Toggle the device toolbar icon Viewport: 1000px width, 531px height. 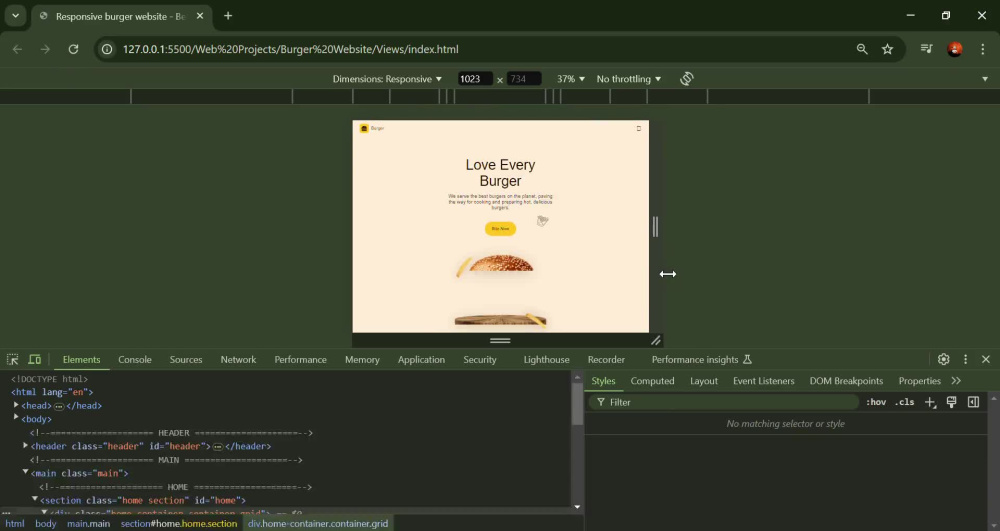34,360
